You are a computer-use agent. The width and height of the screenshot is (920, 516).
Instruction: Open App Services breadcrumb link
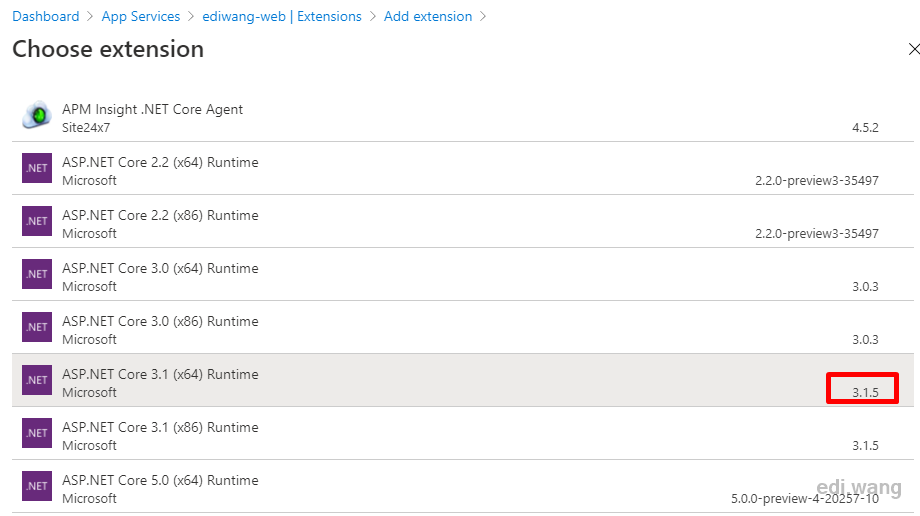141,16
